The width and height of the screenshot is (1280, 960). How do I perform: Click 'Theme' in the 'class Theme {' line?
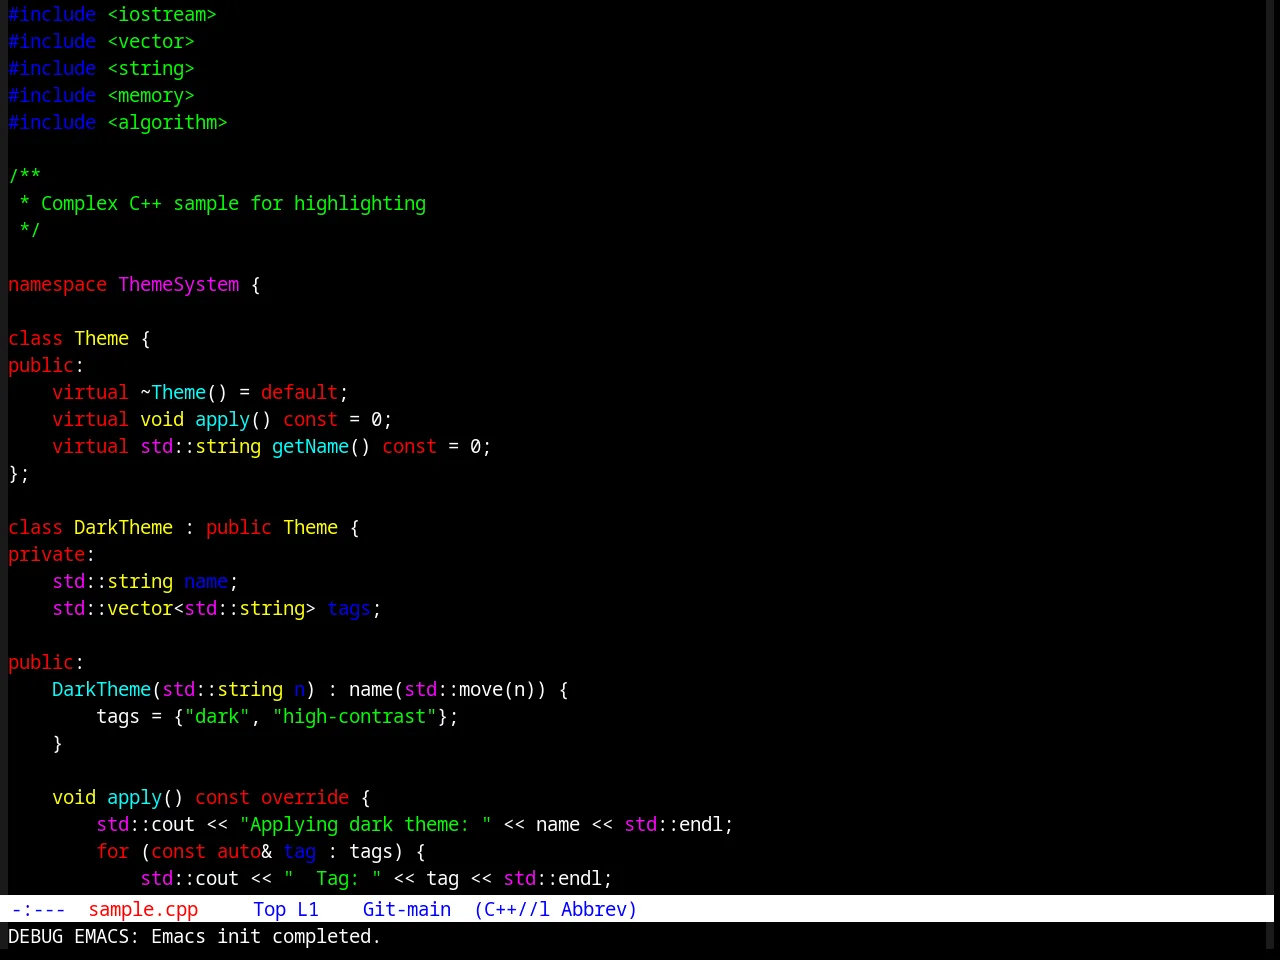(102, 338)
